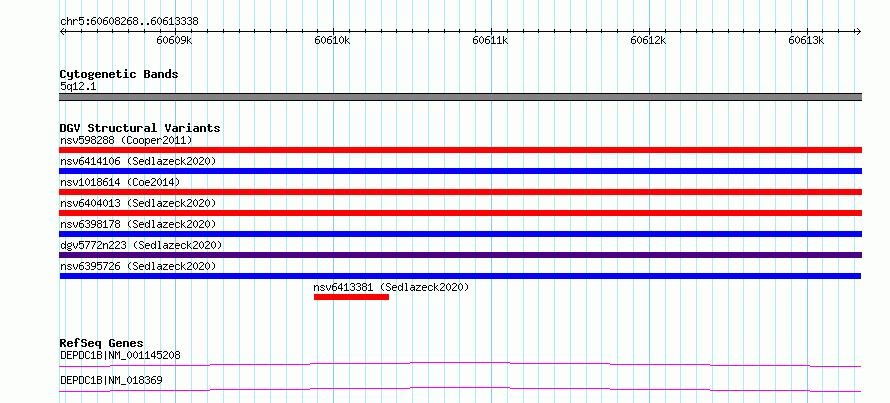Image resolution: width=890 pixels, height=403 pixels.
Task: Open the nsv6395726 (Sedlazeck2020) blue bar
Action: coord(460,276)
